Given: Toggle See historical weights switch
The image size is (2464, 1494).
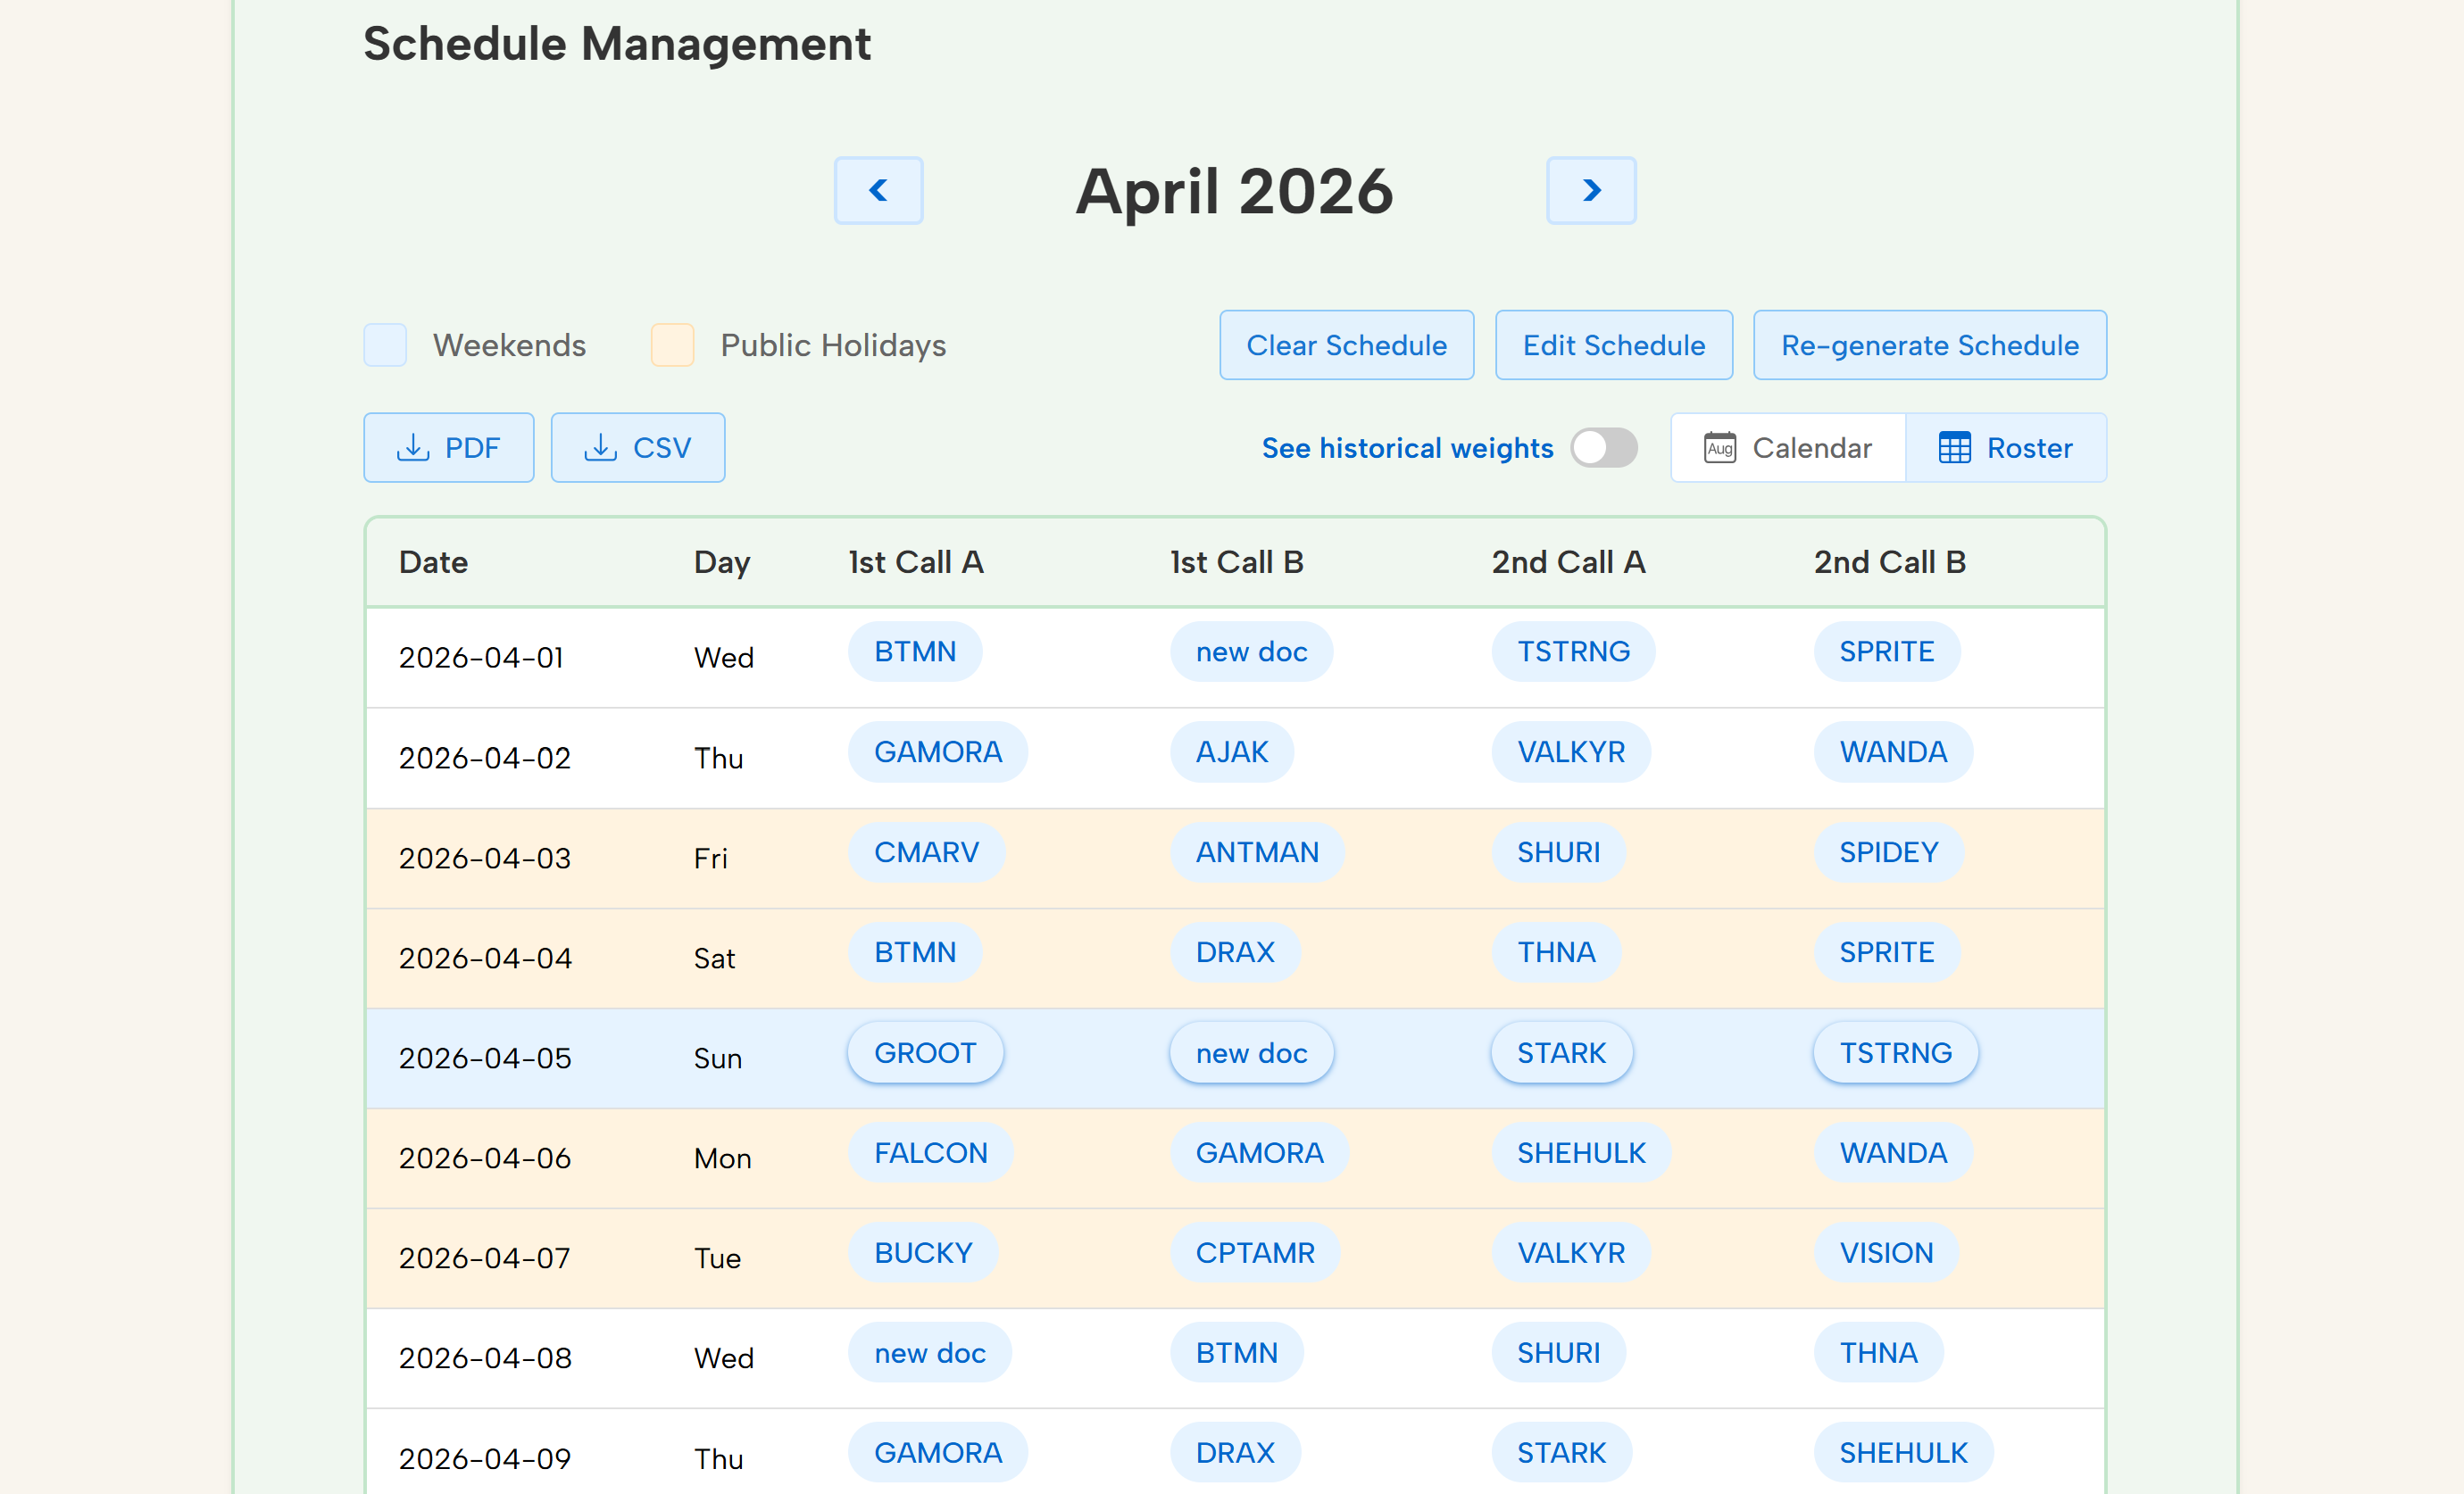Looking at the screenshot, I should pos(1604,448).
